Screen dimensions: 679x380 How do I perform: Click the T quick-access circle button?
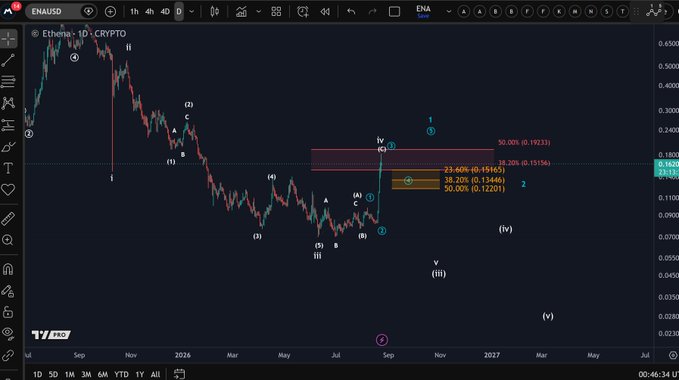(x=622, y=12)
